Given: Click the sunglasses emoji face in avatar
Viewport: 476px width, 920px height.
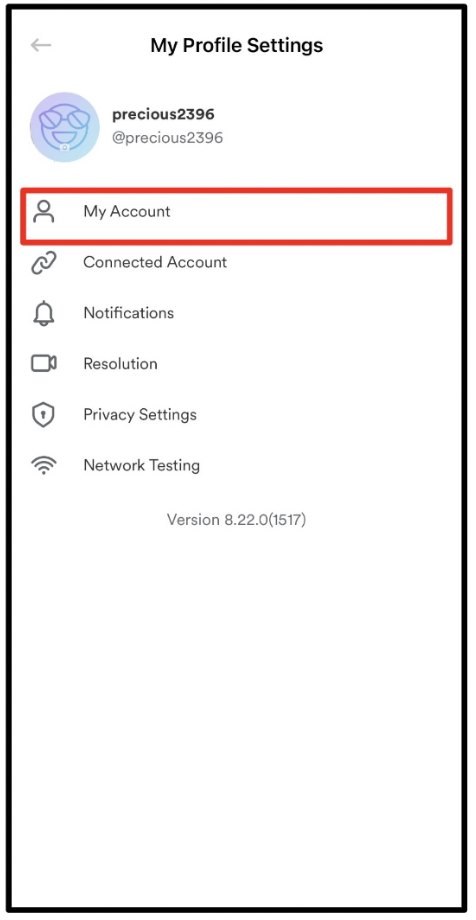Looking at the screenshot, I should [64, 124].
